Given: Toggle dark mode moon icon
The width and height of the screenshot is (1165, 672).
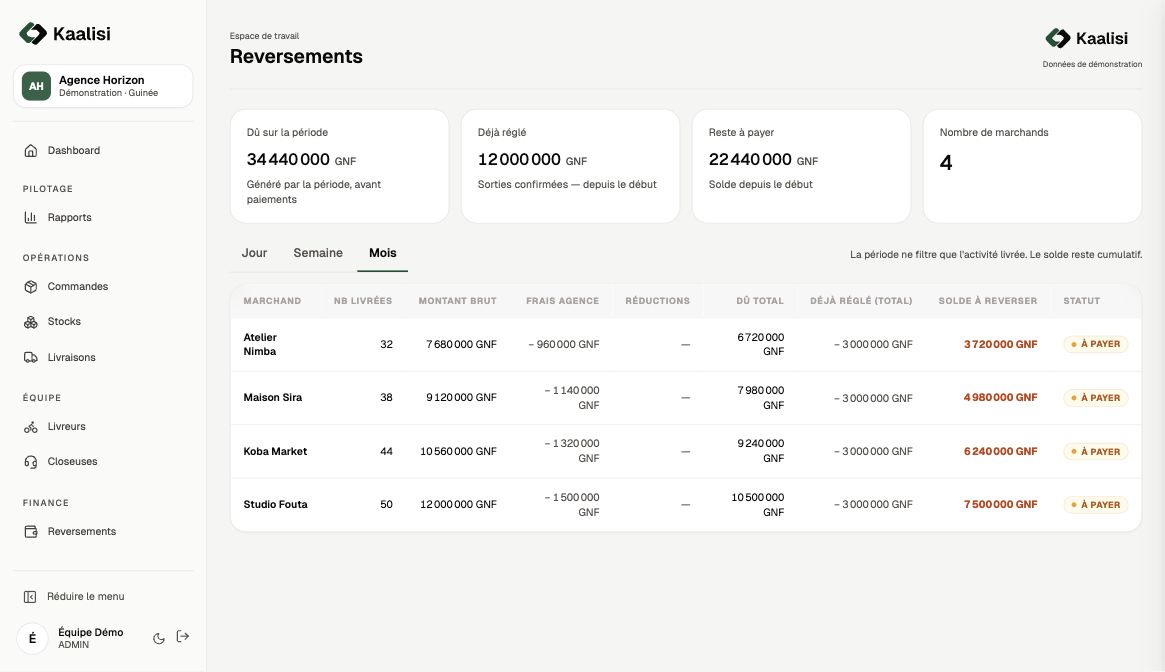Looking at the screenshot, I should (x=158, y=638).
